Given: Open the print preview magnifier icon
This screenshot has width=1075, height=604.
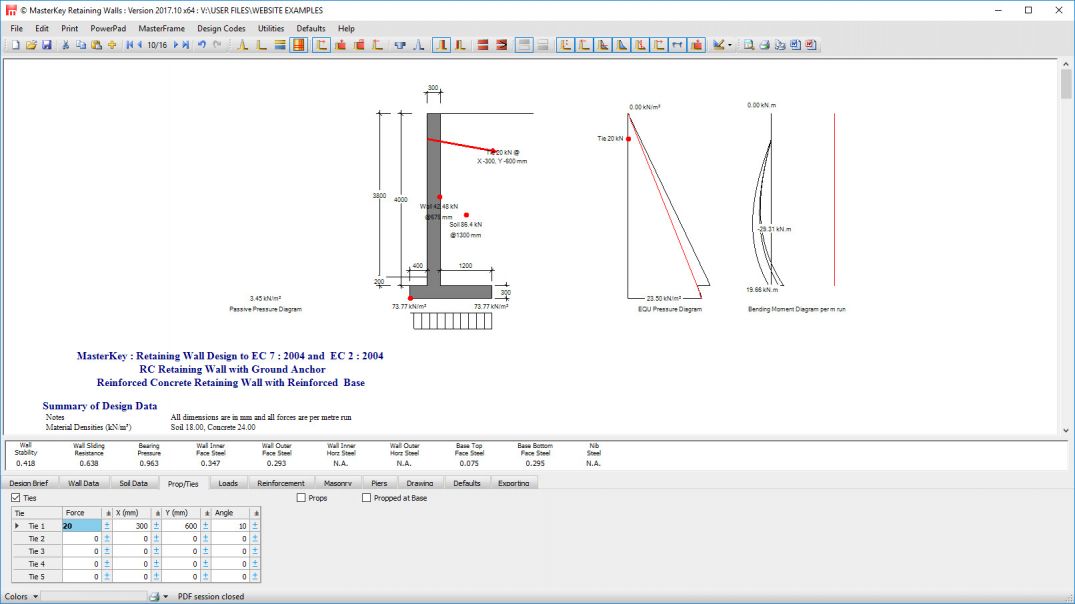Looking at the screenshot, I should [749, 45].
